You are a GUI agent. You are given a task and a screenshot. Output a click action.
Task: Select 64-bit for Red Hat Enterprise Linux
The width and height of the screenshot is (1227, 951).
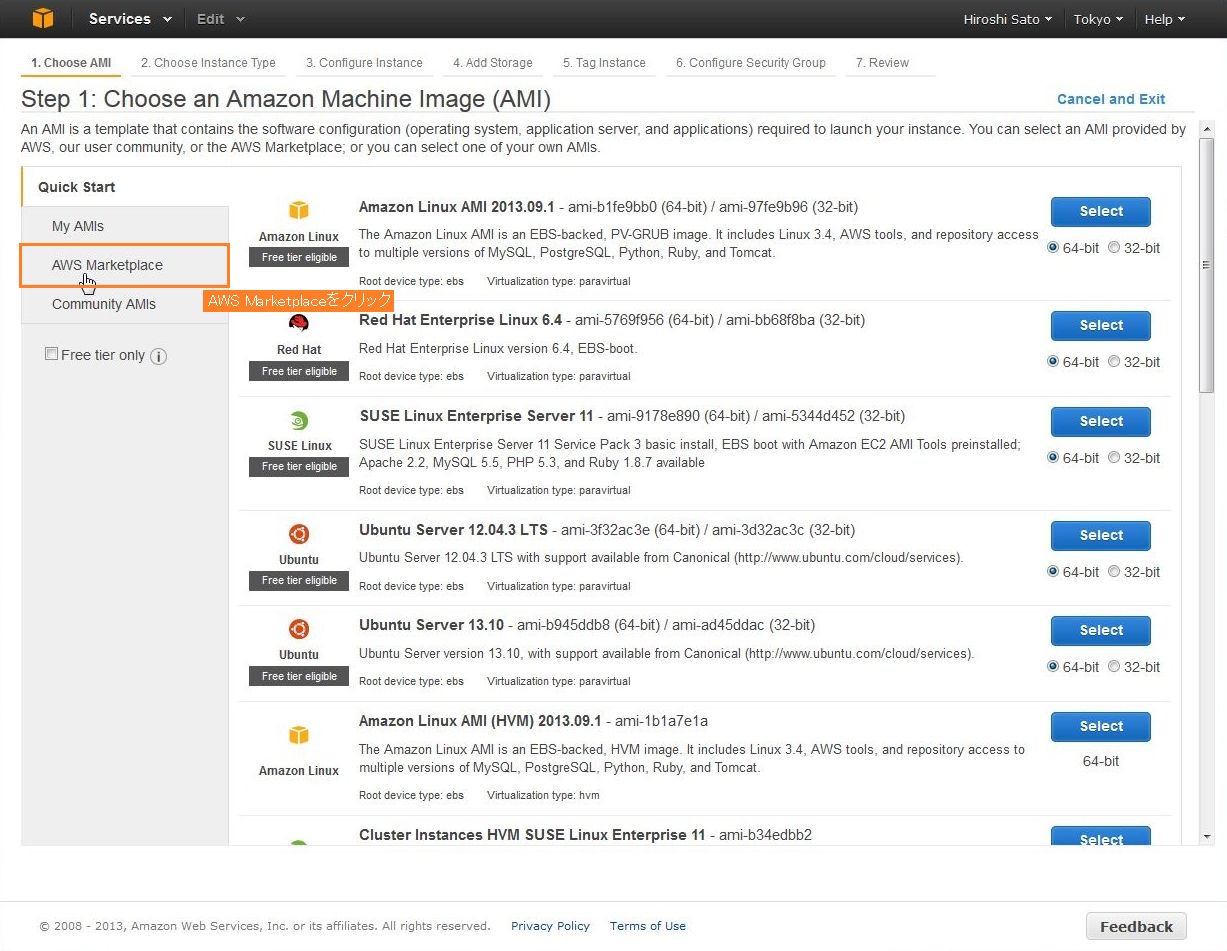pos(1053,362)
